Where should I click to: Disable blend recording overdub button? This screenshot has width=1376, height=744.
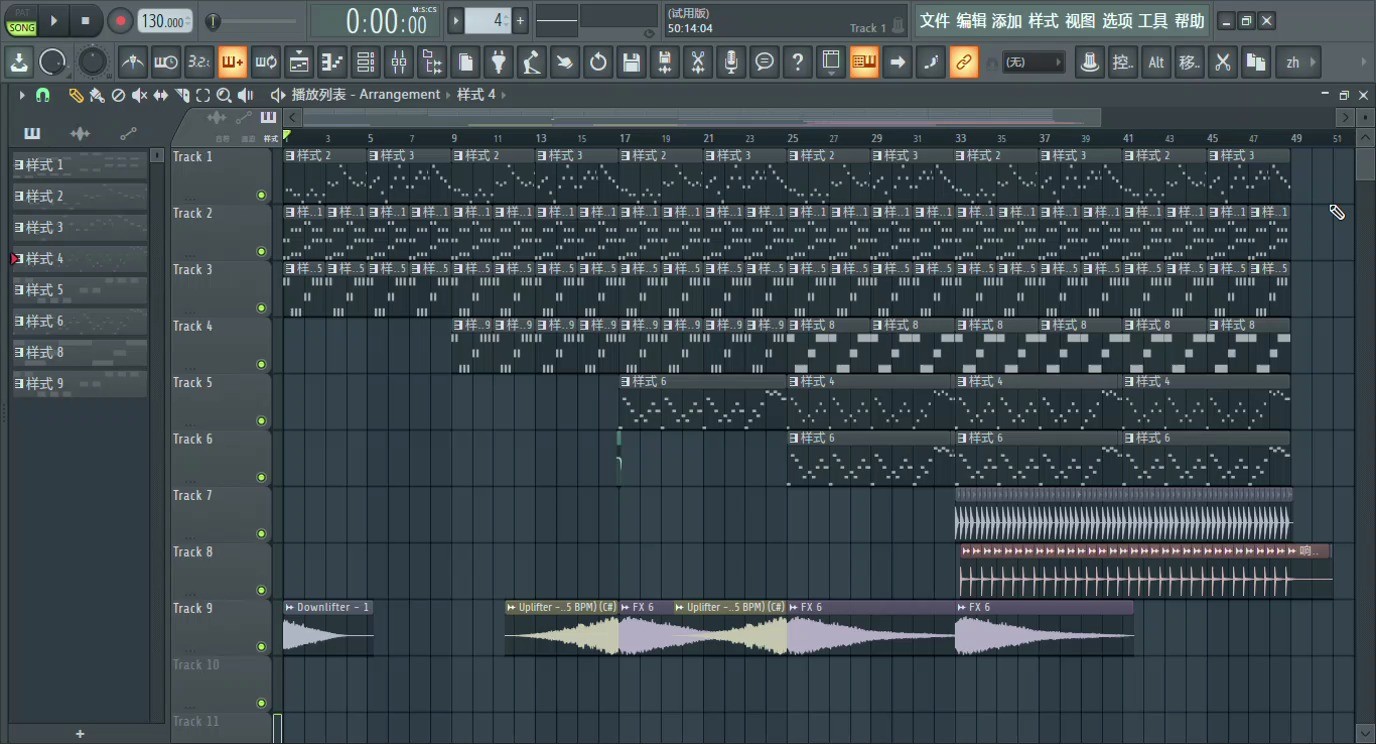click(x=232, y=62)
